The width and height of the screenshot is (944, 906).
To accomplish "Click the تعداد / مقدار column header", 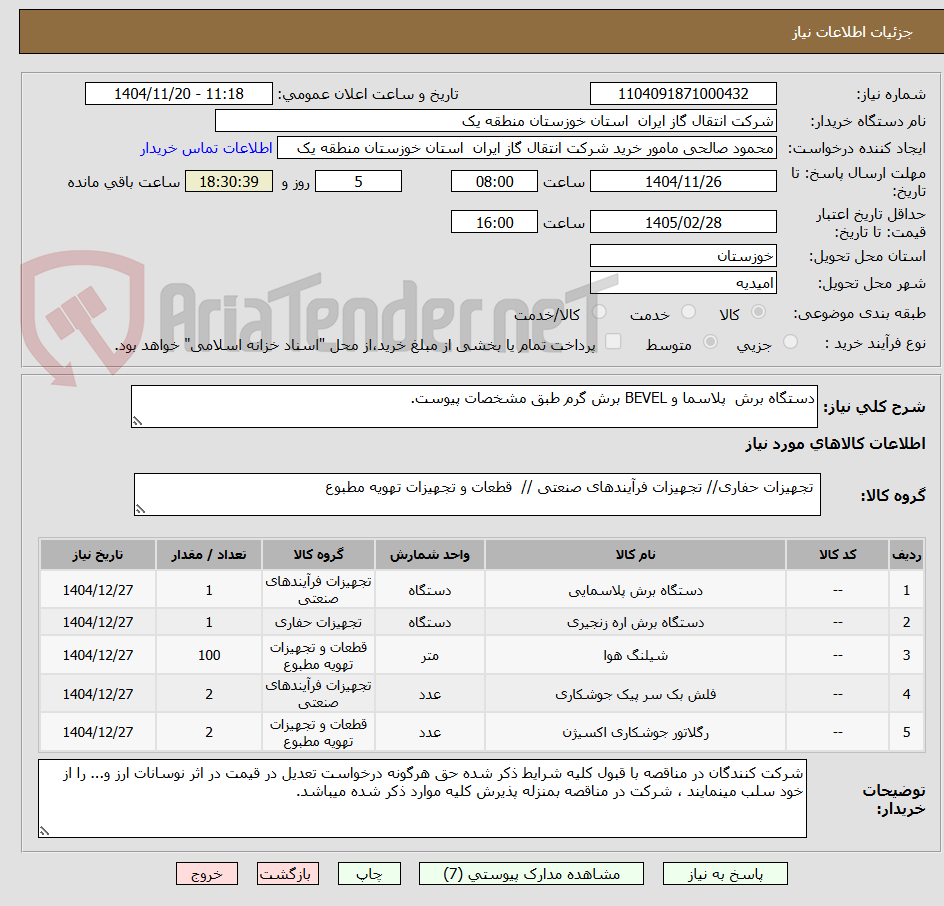I will 209,554.
